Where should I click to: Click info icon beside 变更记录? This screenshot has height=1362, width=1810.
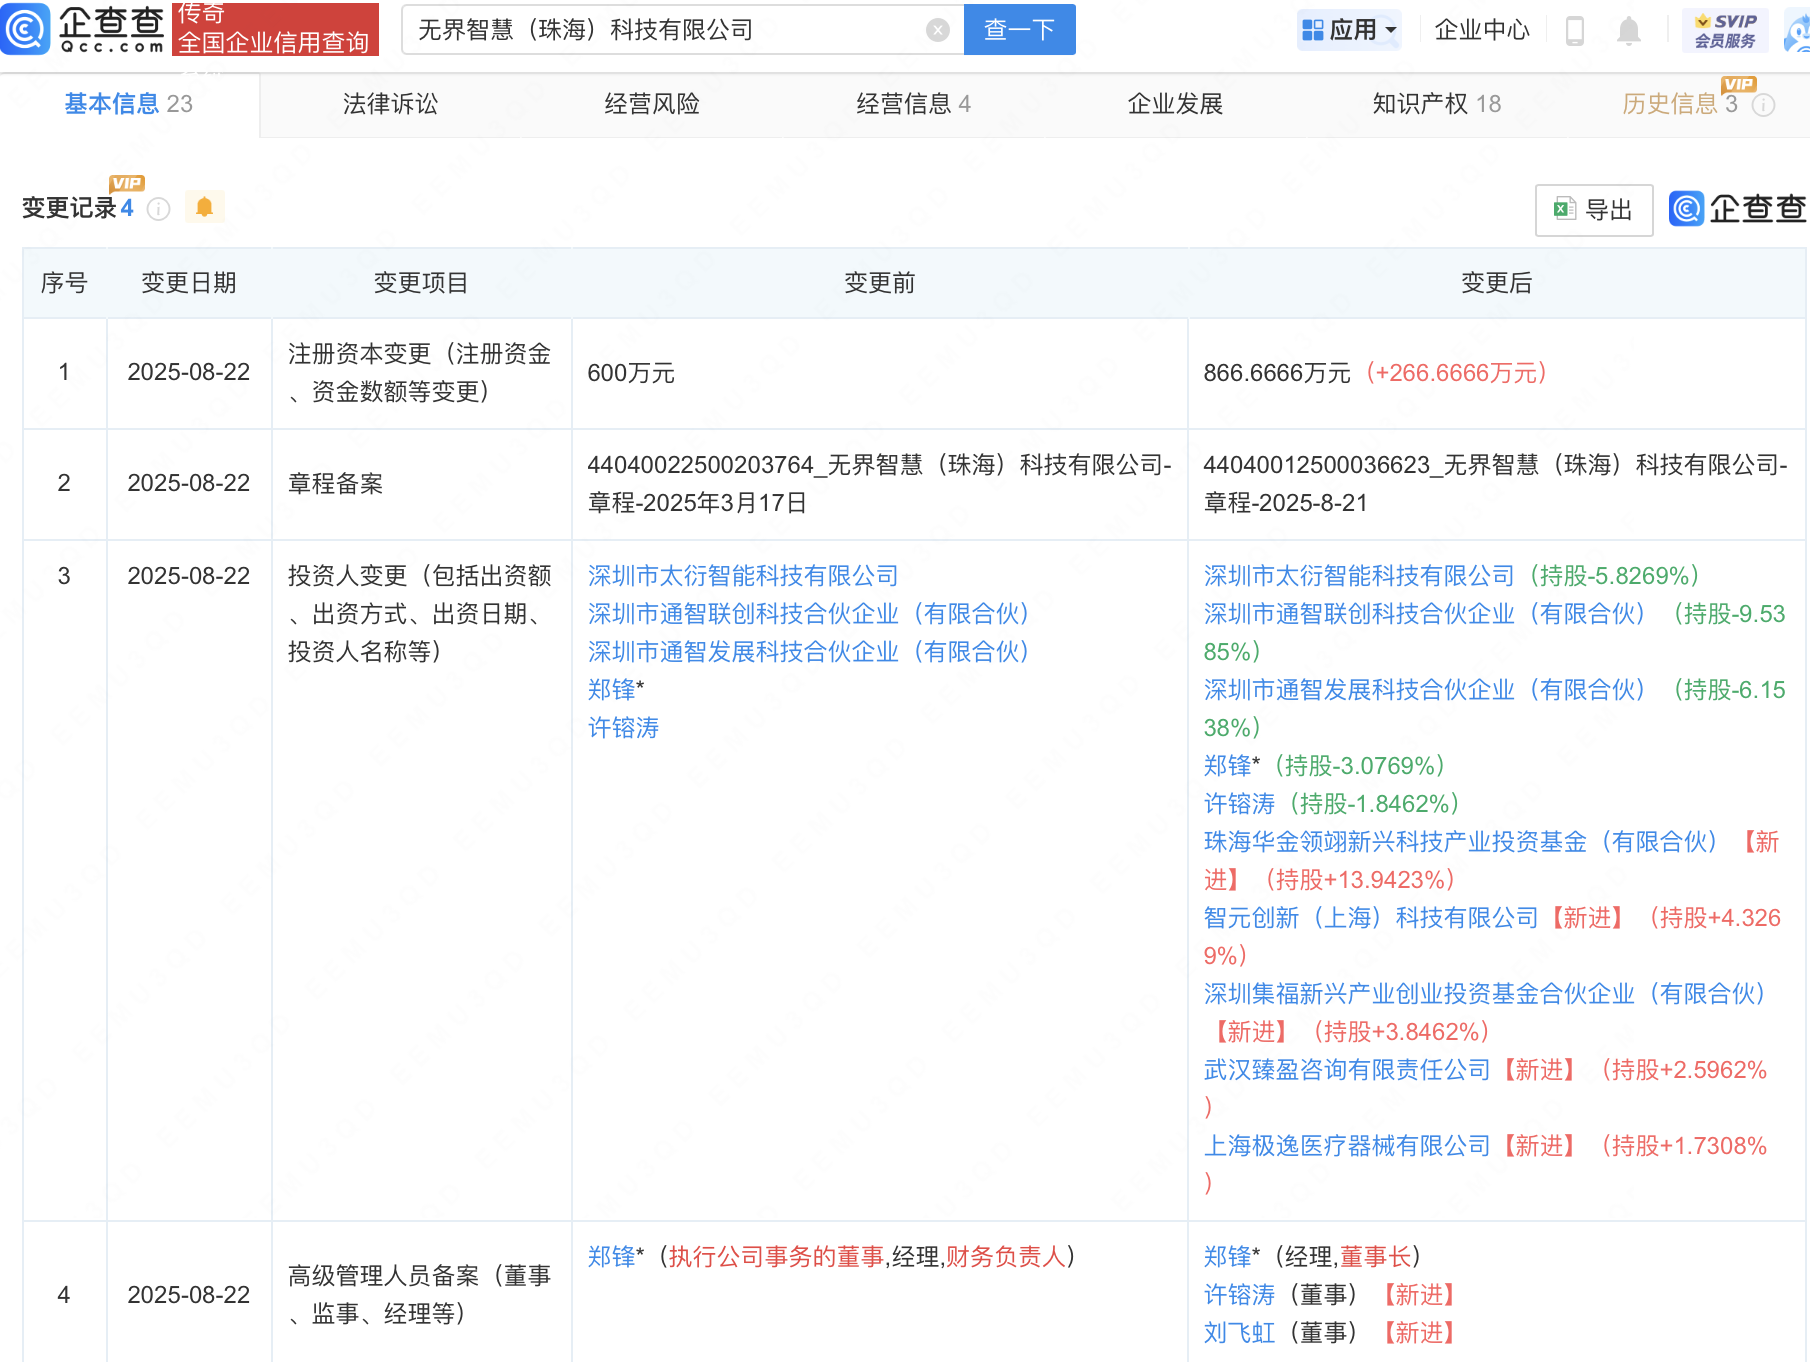click(x=158, y=208)
